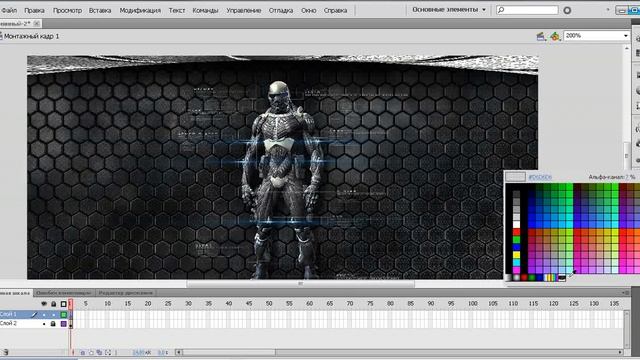The image size is (640, 360).
Task: Open the Edit Symbols dropdown icon
Action: pos(555,37)
